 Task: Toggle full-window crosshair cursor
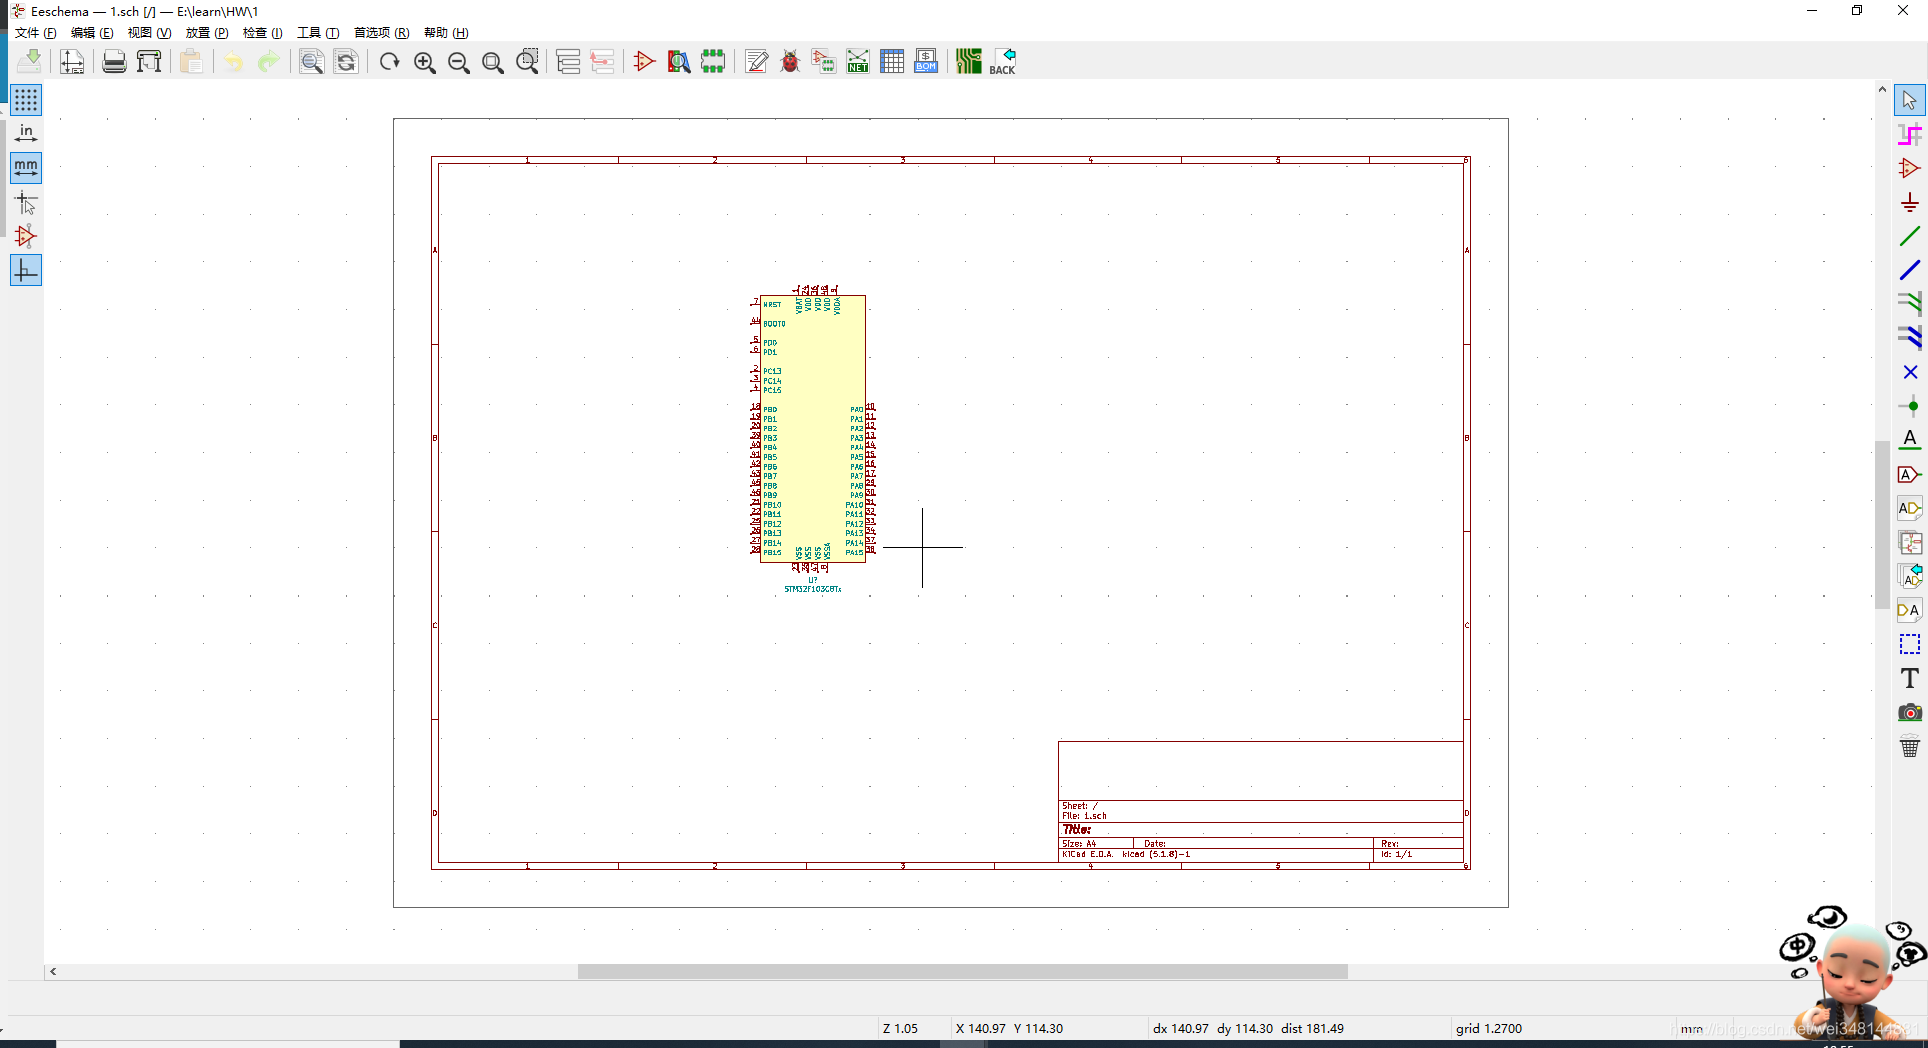pyautogui.click(x=26, y=203)
